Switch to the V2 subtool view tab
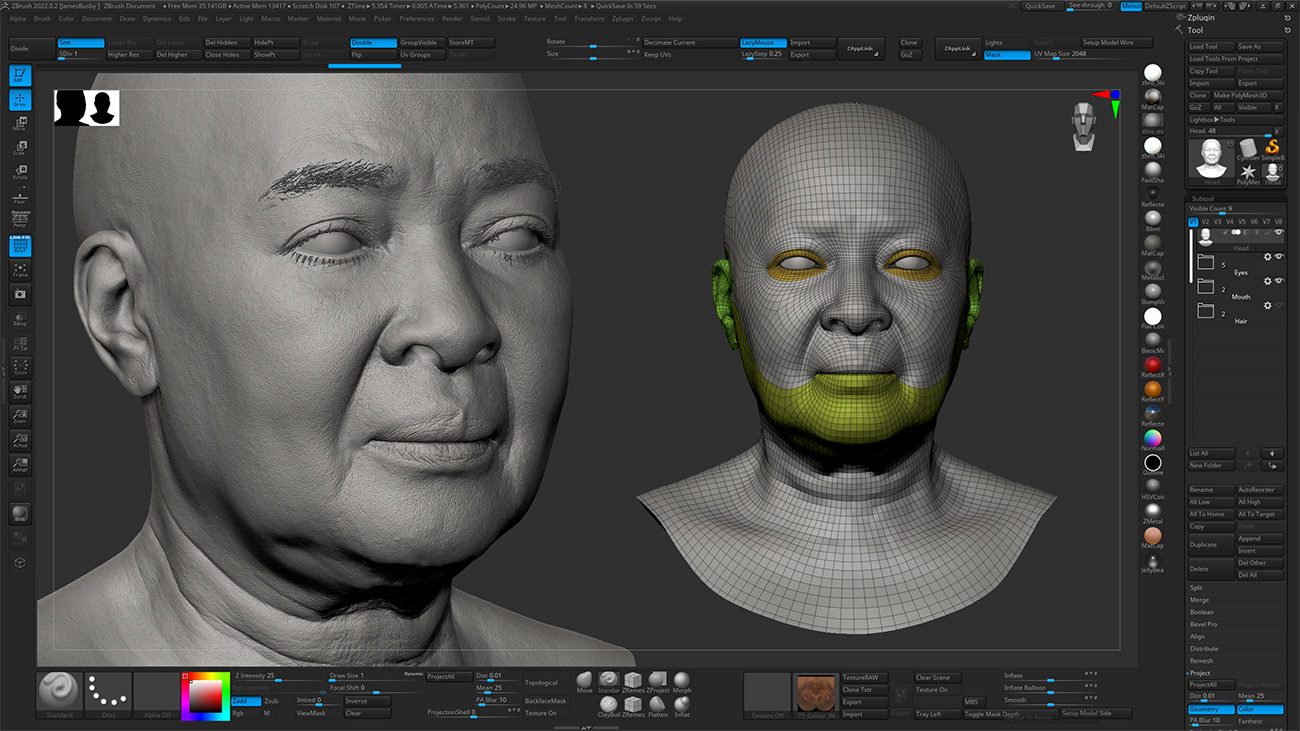 1207,222
